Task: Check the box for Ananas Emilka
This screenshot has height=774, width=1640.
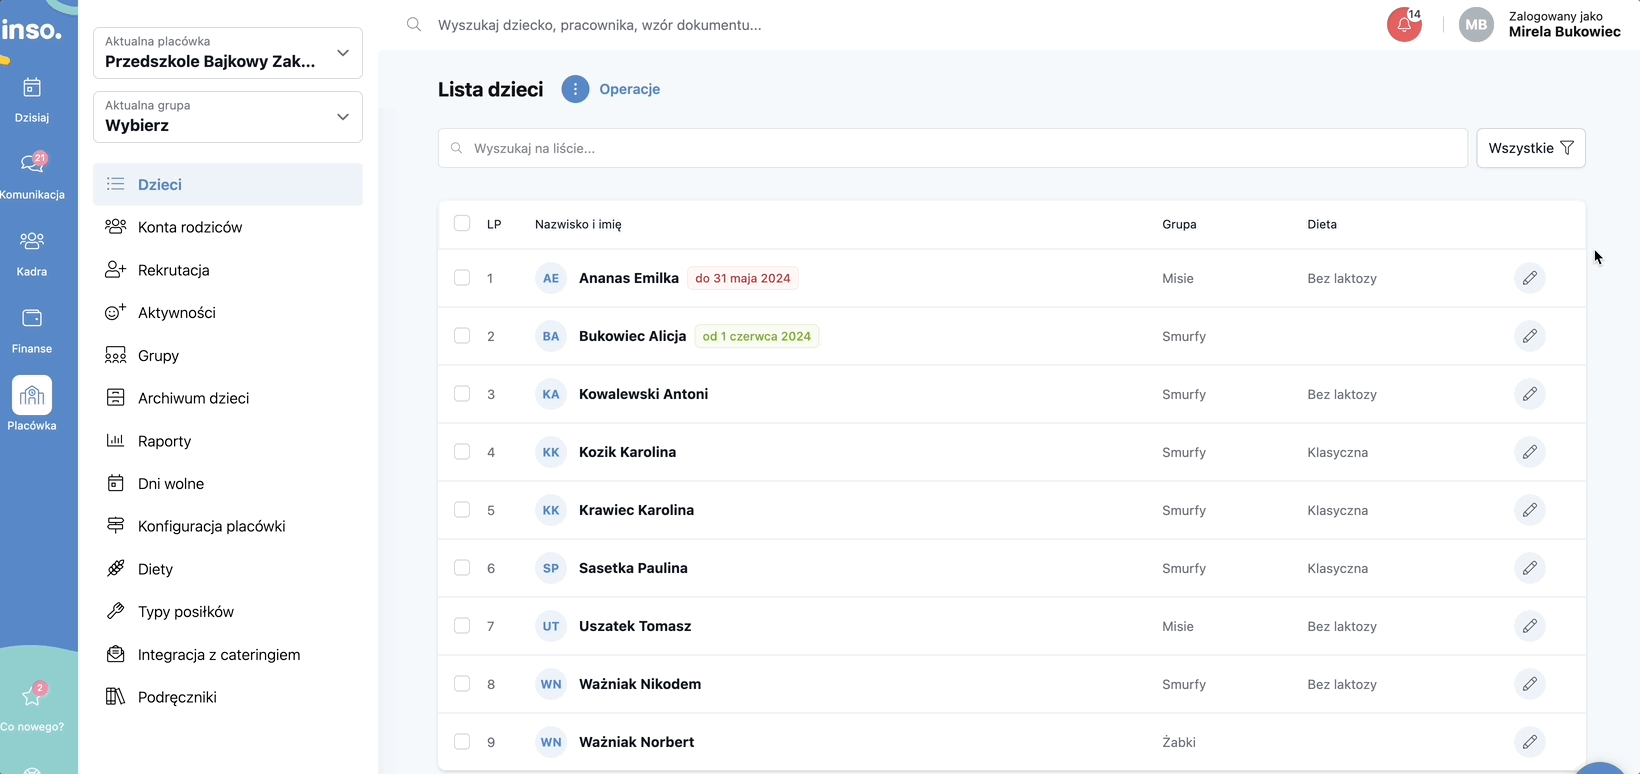Action: tap(462, 278)
